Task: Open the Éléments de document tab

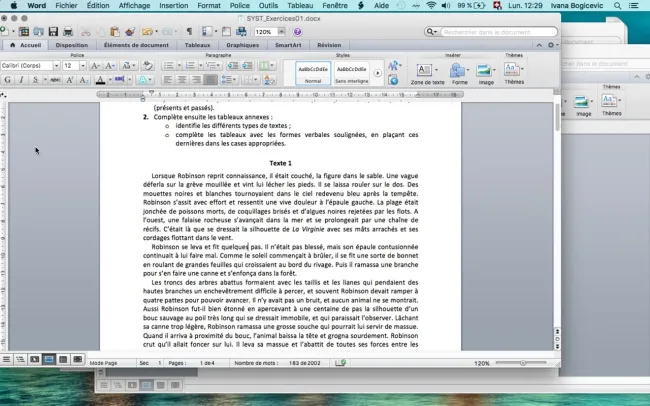Action: click(136, 45)
